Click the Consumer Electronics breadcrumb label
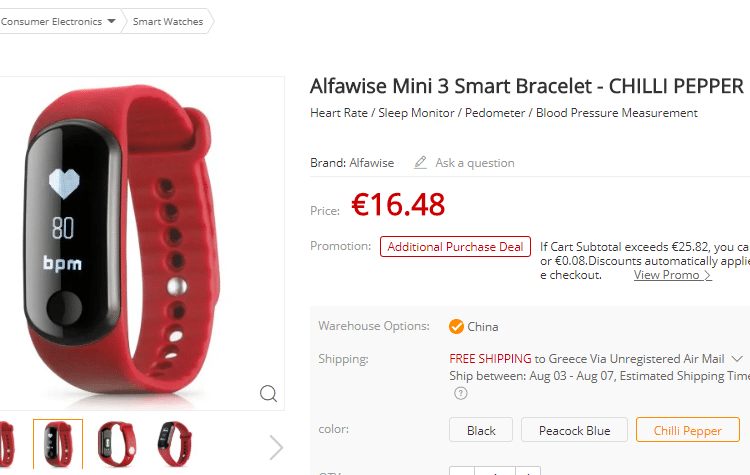750x475 pixels. coord(51,22)
